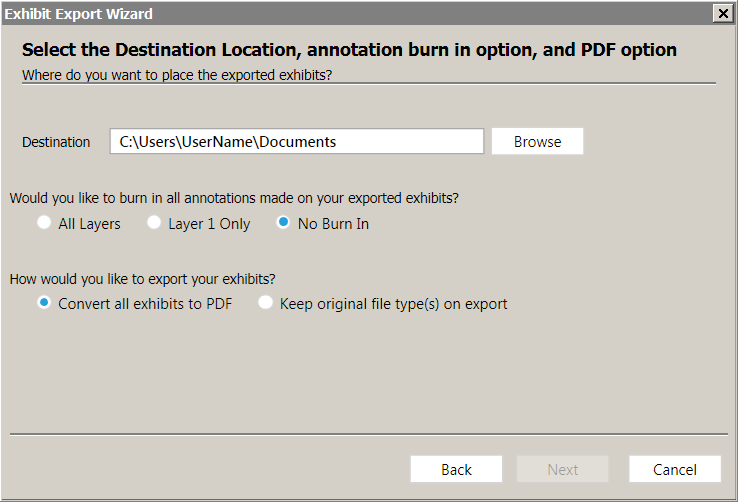Click the burn in annotations question text
Screen dimensions: 738x502
click(x=234, y=198)
